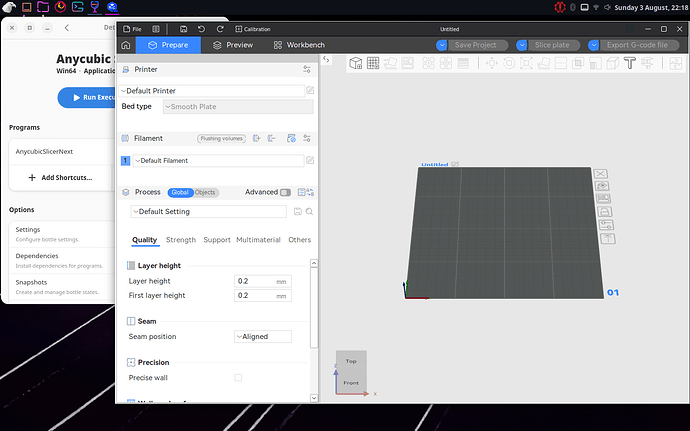The image size is (690, 431).
Task: Open the File menu
Action: tap(132, 29)
